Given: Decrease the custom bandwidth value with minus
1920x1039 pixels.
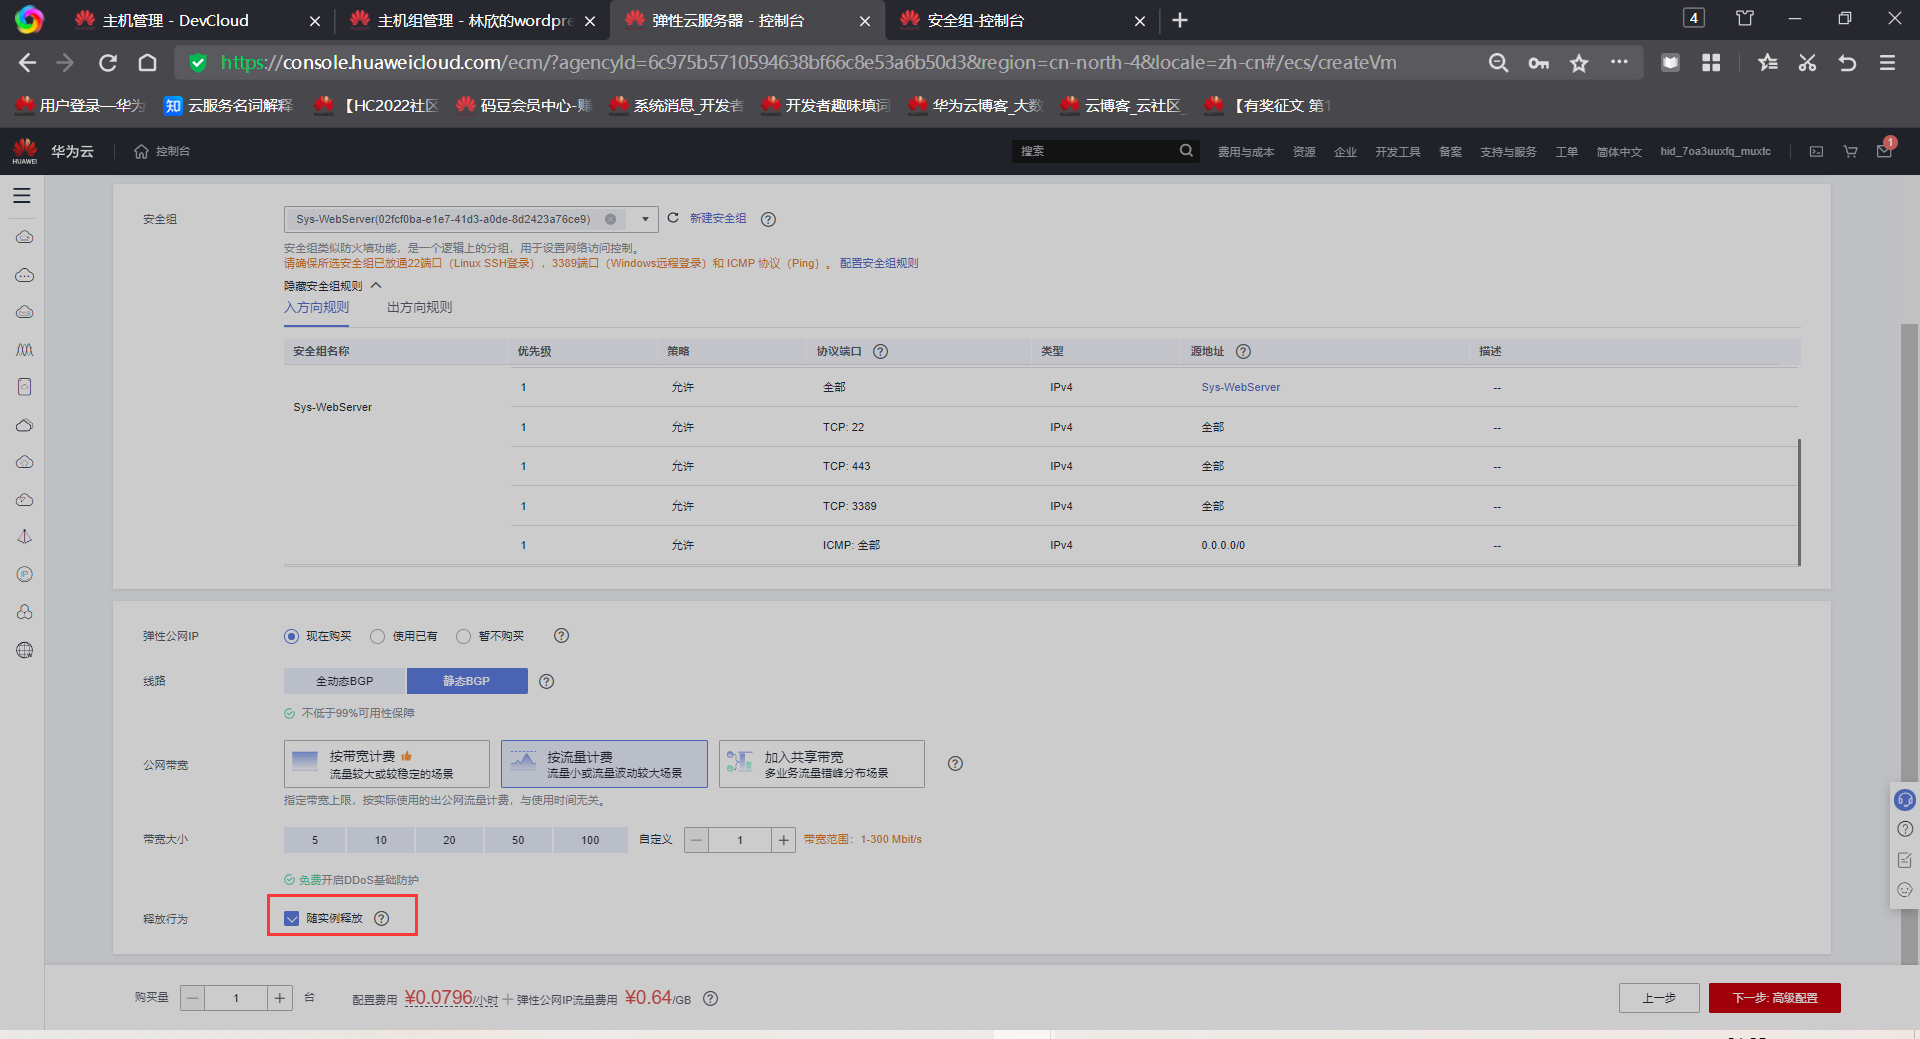Looking at the screenshot, I should [697, 840].
